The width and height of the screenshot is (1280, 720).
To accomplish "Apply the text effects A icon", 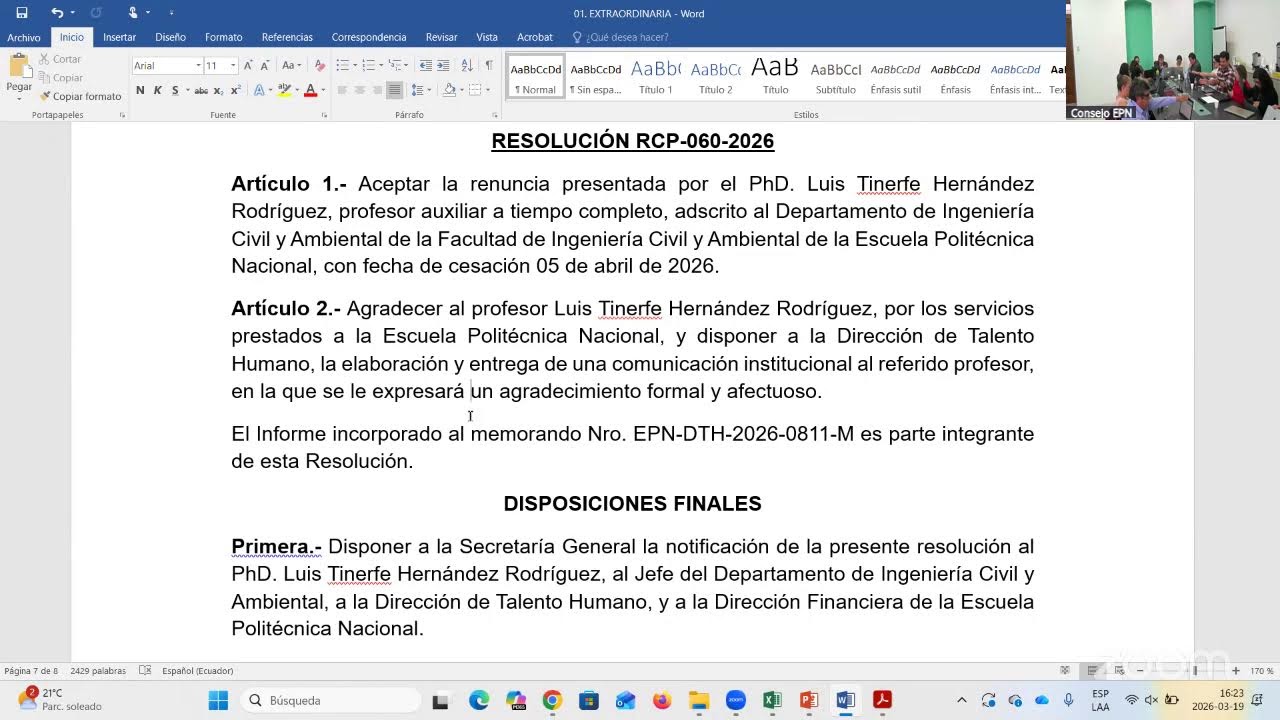I will pyautogui.click(x=259, y=90).
